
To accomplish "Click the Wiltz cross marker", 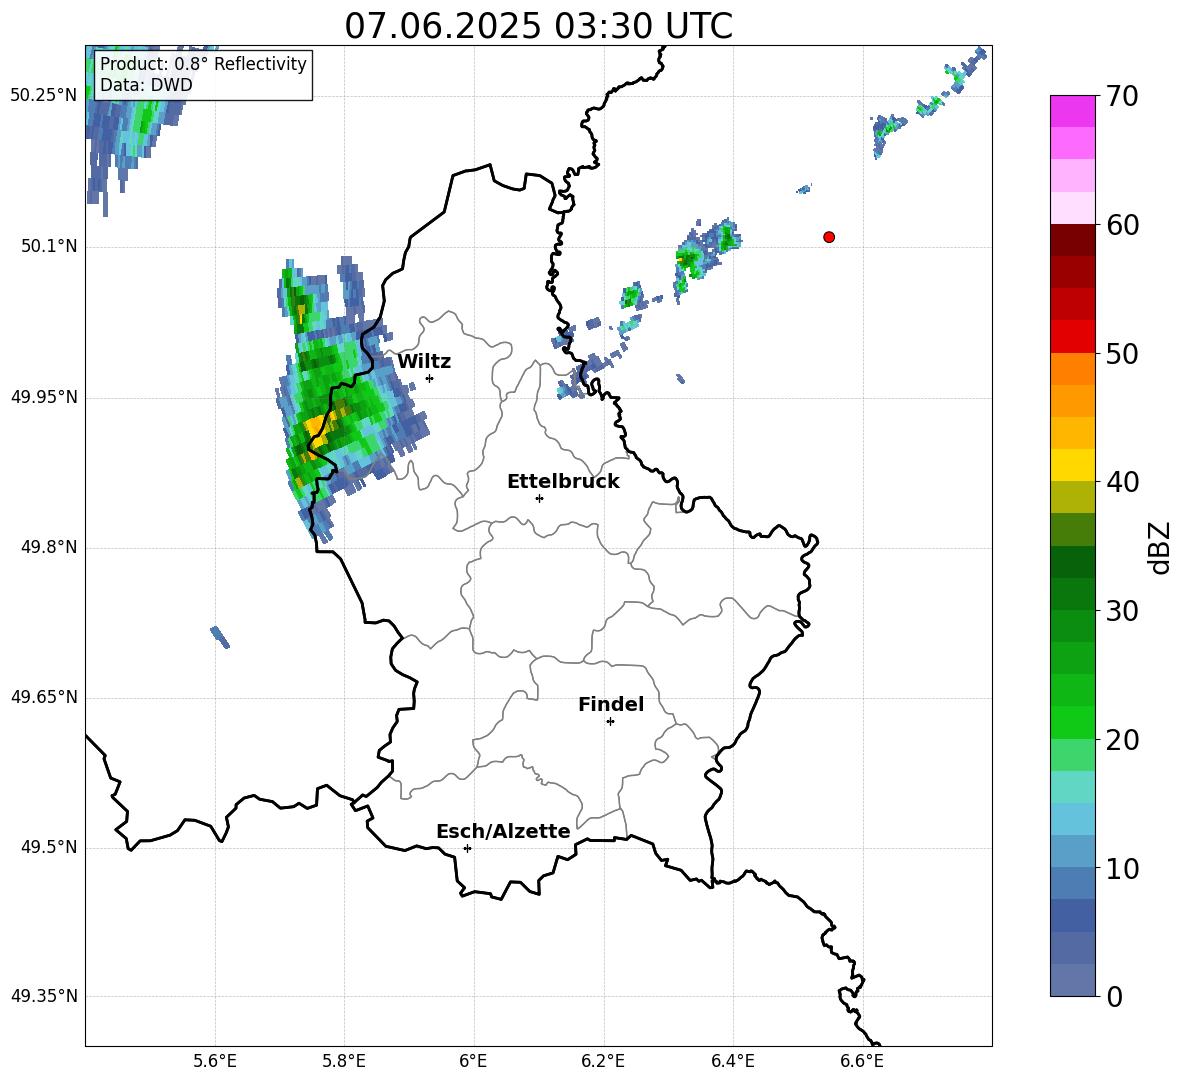I will tap(430, 378).
